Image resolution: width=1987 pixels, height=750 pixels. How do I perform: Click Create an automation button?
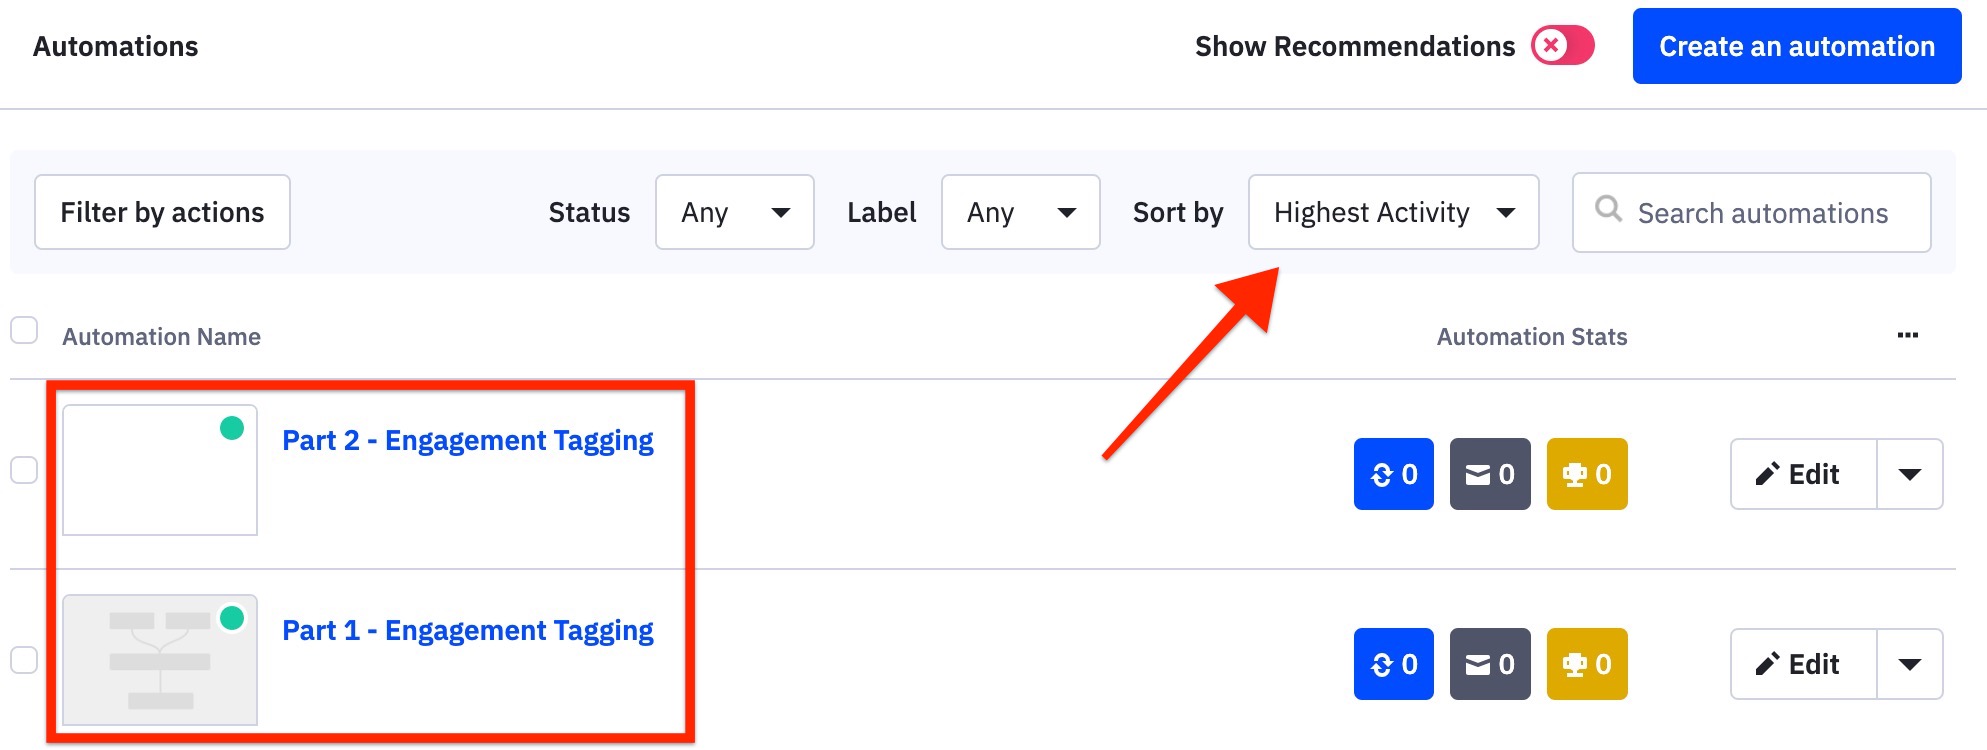click(x=1797, y=46)
